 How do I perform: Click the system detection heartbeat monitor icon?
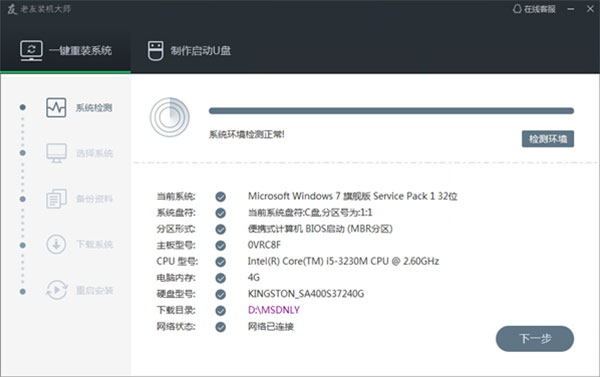[x=56, y=108]
